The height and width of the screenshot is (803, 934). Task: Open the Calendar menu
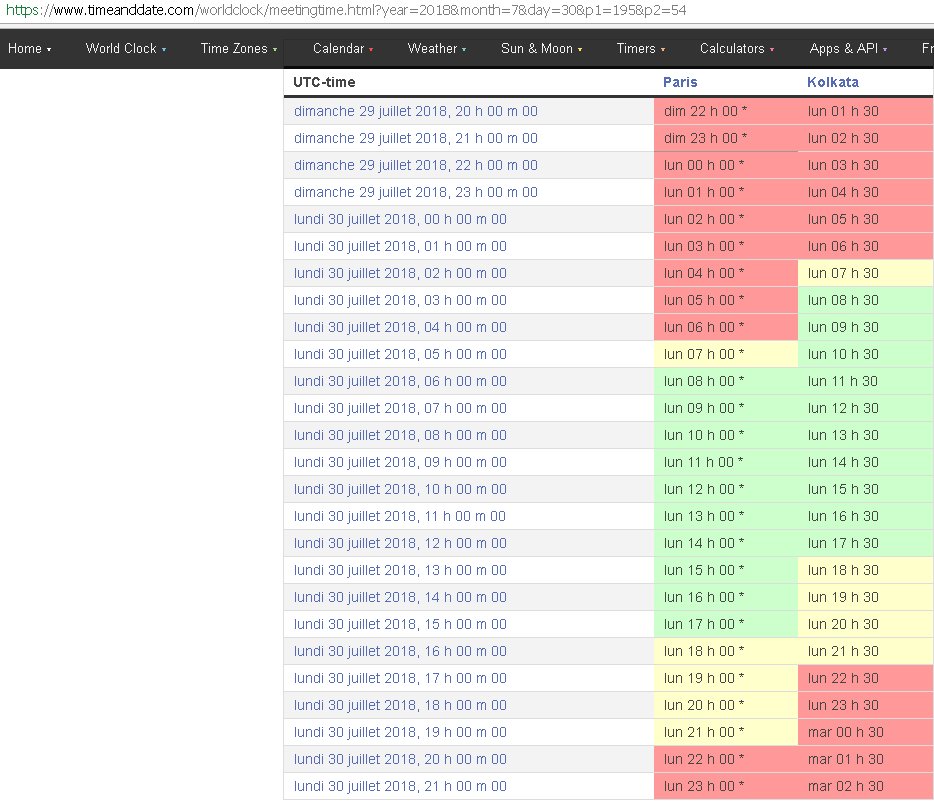click(x=343, y=49)
